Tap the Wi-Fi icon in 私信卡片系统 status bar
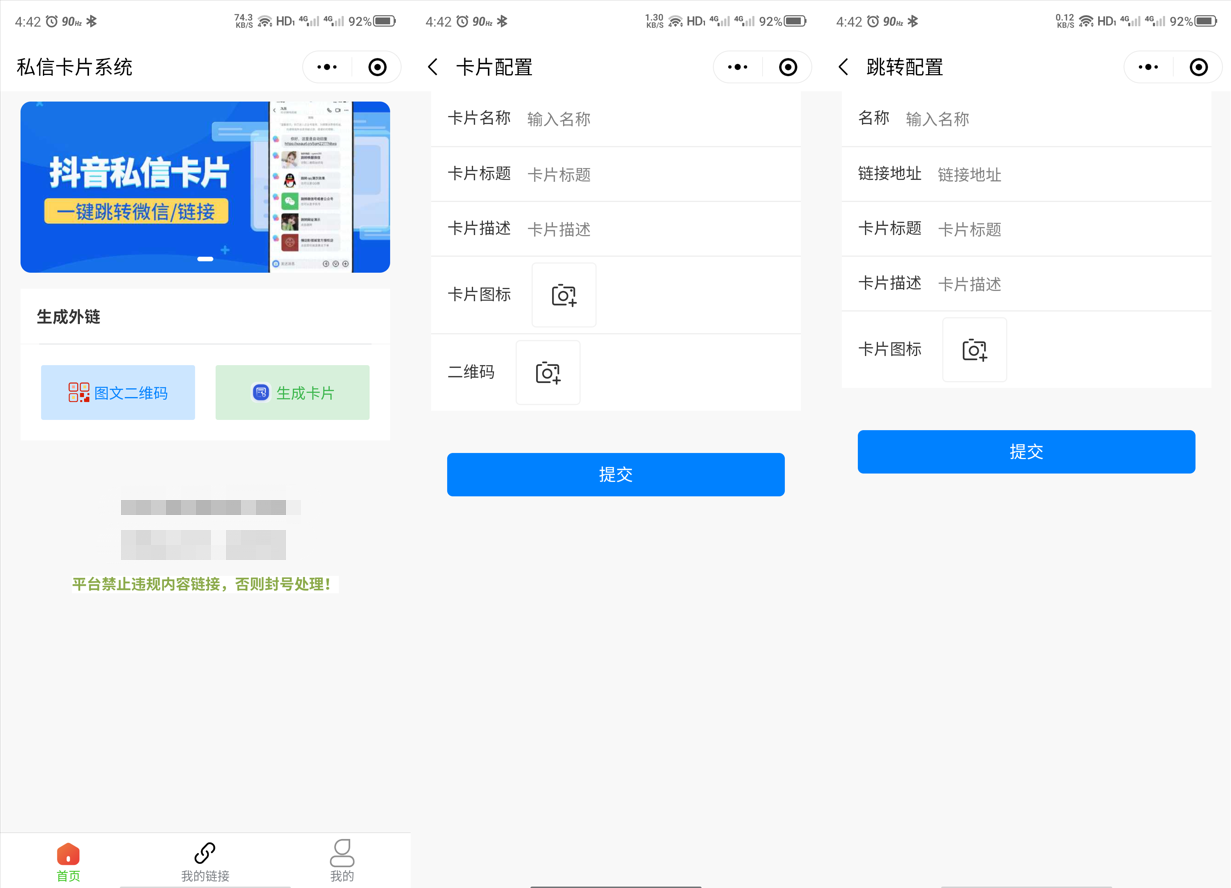This screenshot has width=1231, height=888. click(x=265, y=21)
